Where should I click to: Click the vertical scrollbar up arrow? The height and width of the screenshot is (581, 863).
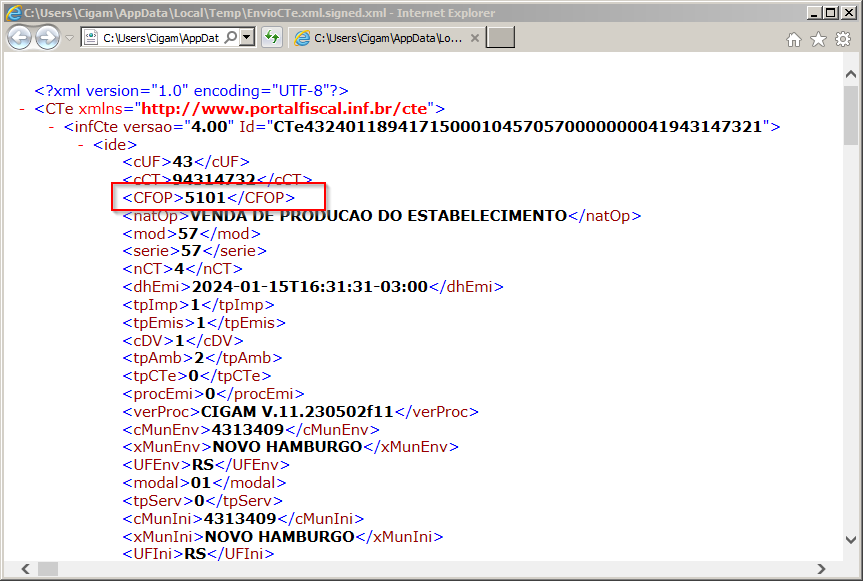click(850, 74)
